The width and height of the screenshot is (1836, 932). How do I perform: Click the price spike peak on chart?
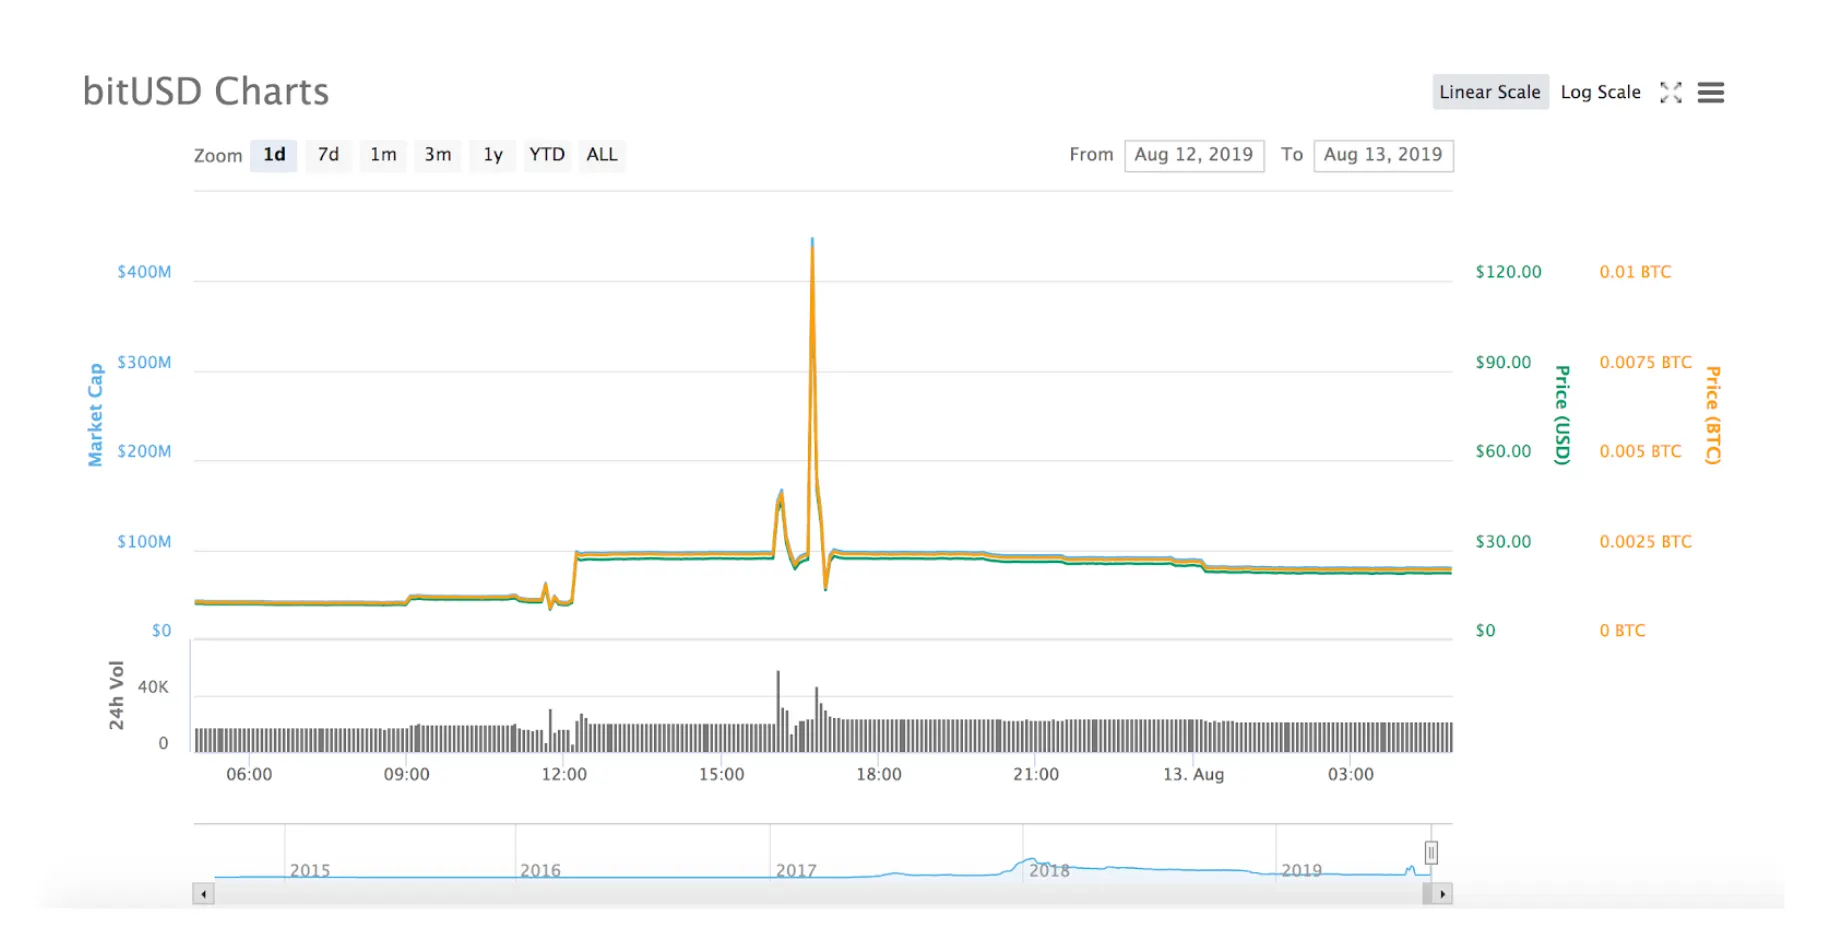coord(812,243)
